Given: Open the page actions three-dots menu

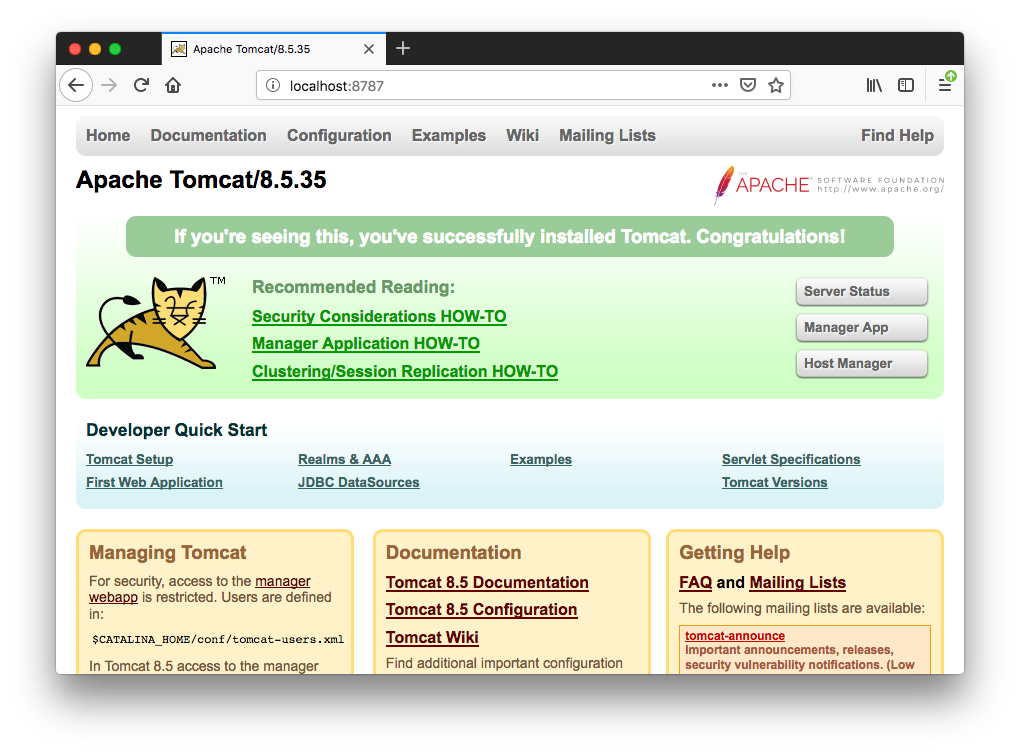Looking at the screenshot, I should pos(719,85).
